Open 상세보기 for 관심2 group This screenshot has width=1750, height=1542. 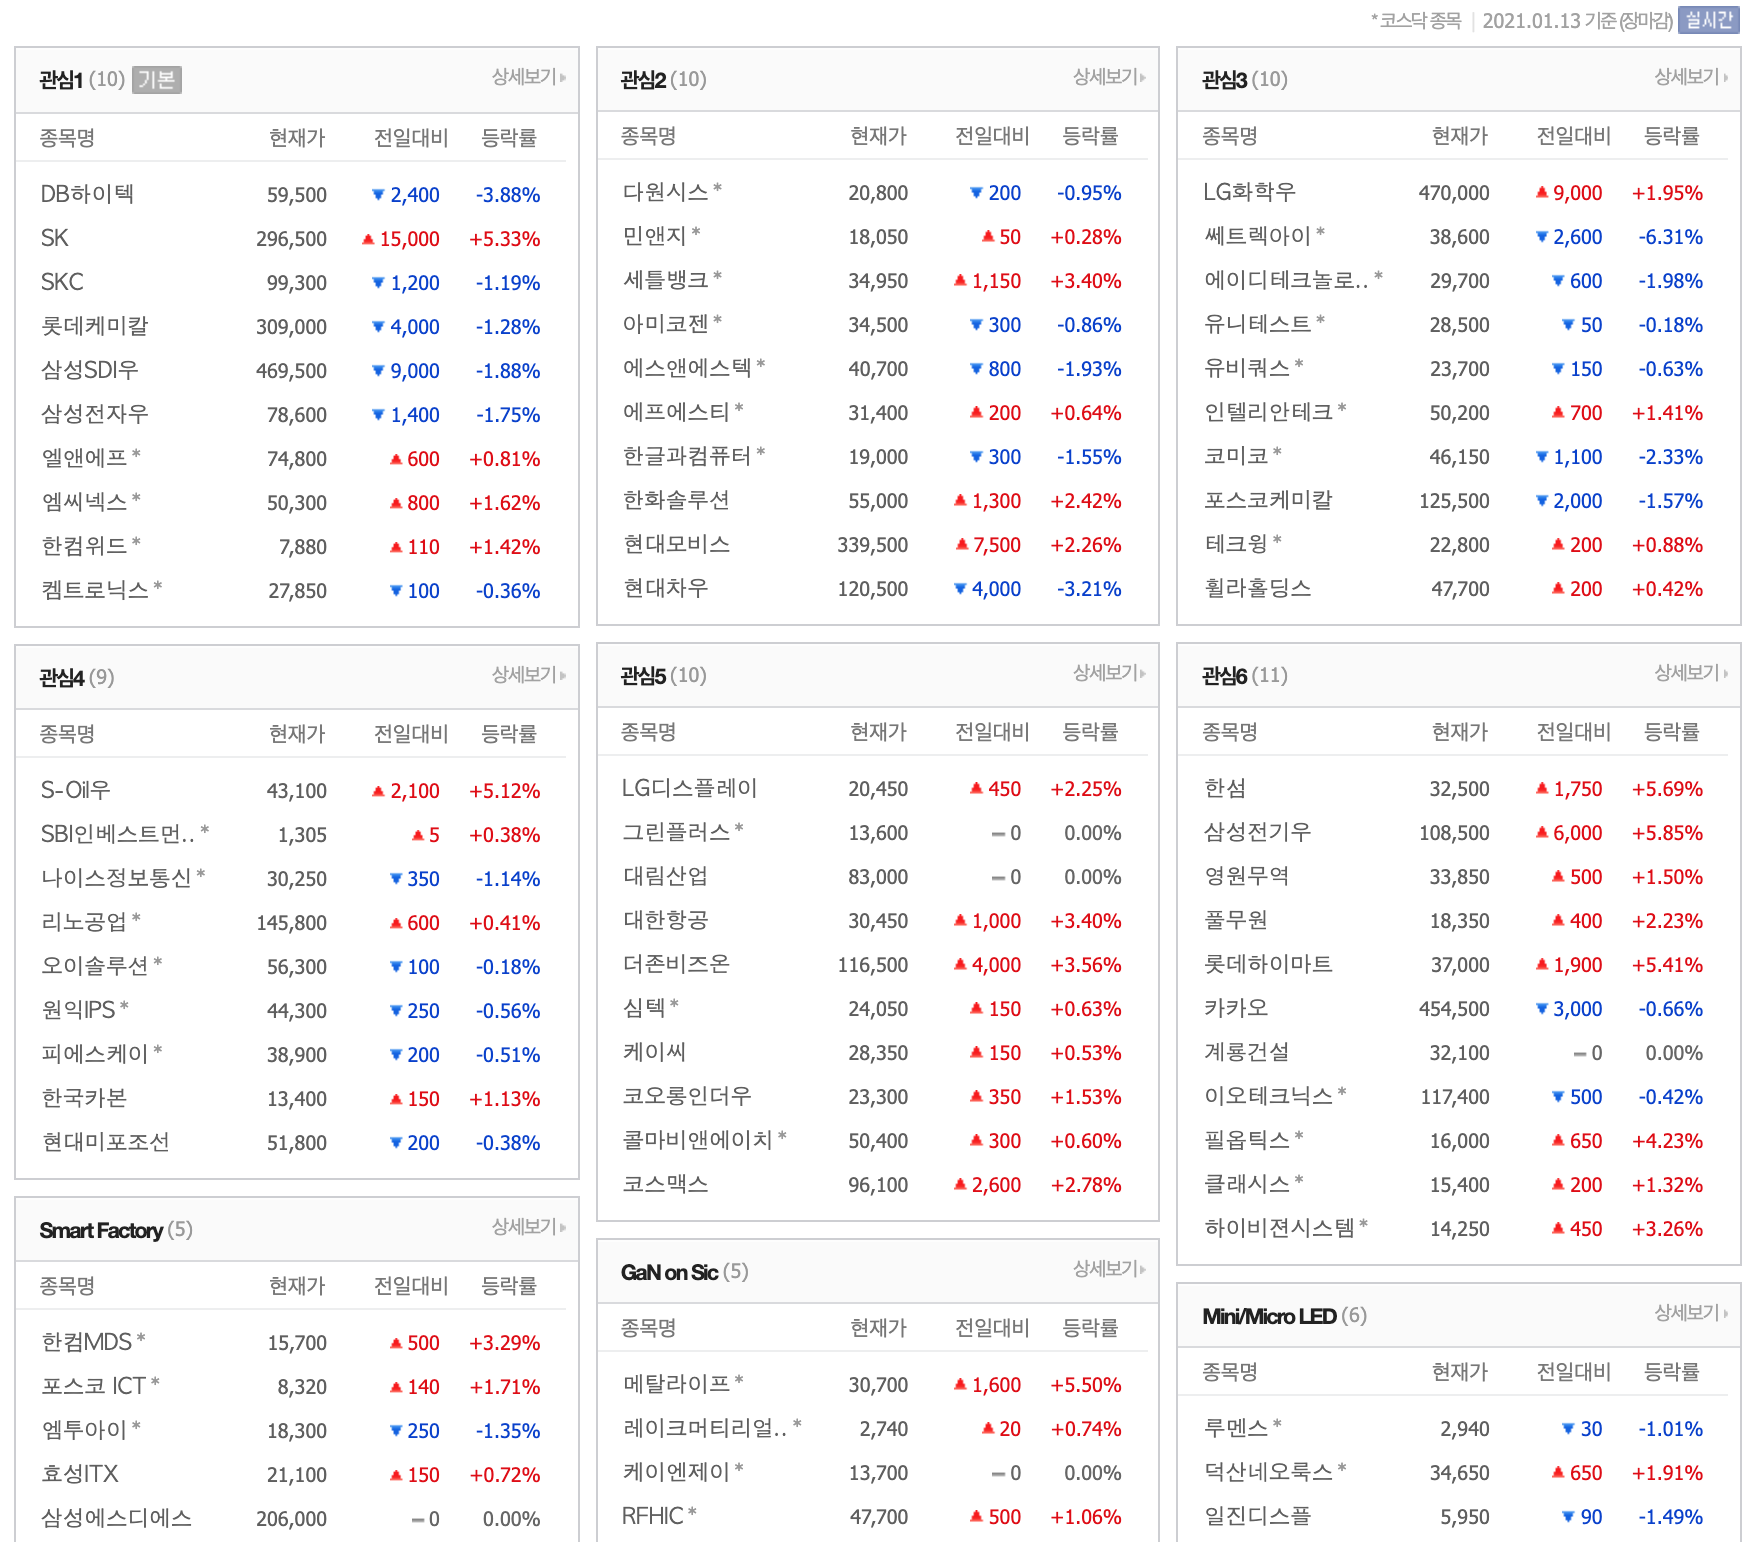(x=1109, y=77)
